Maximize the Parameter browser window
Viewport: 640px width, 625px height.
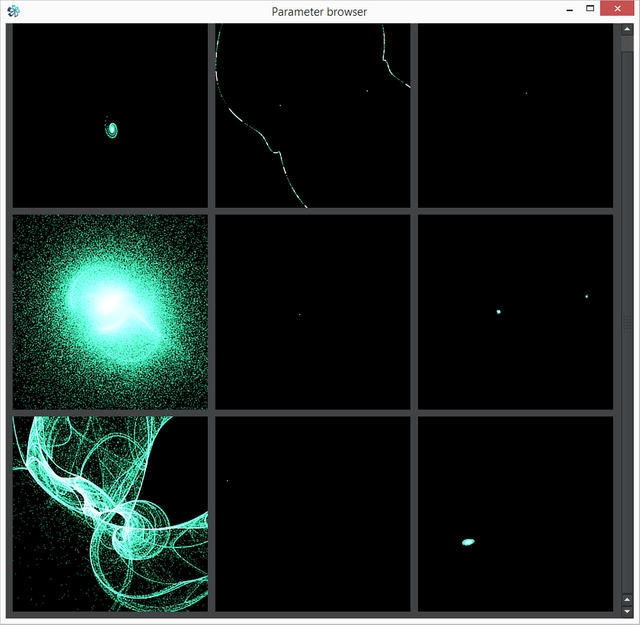click(590, 9)
